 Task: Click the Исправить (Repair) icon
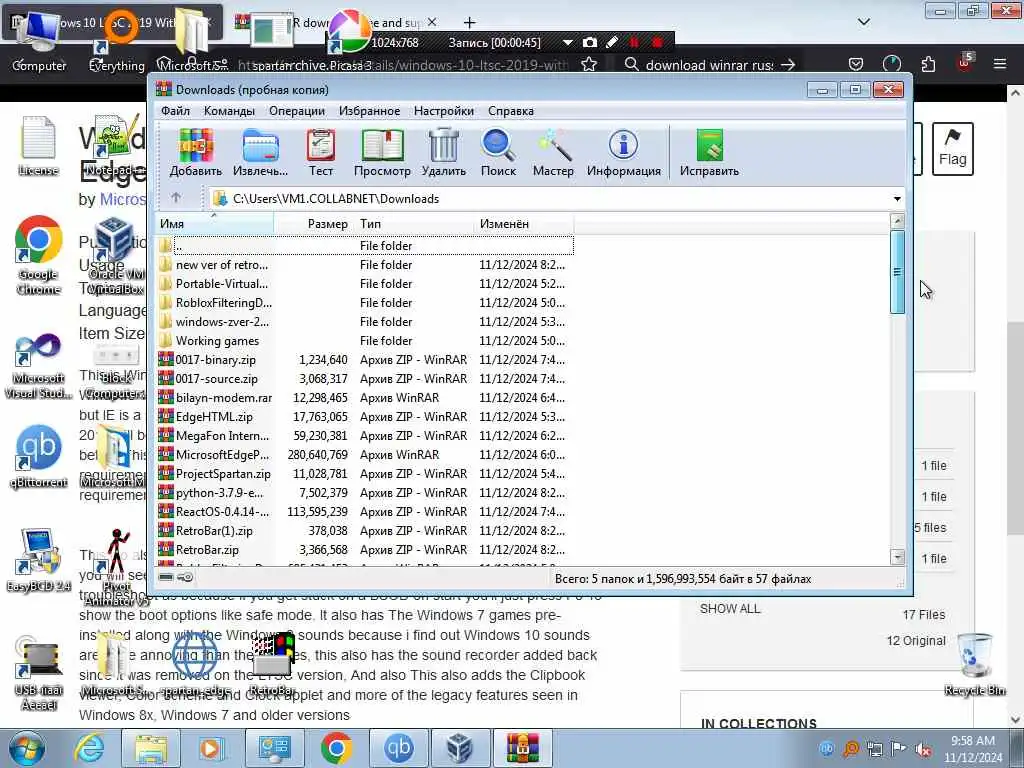(709, 152)
